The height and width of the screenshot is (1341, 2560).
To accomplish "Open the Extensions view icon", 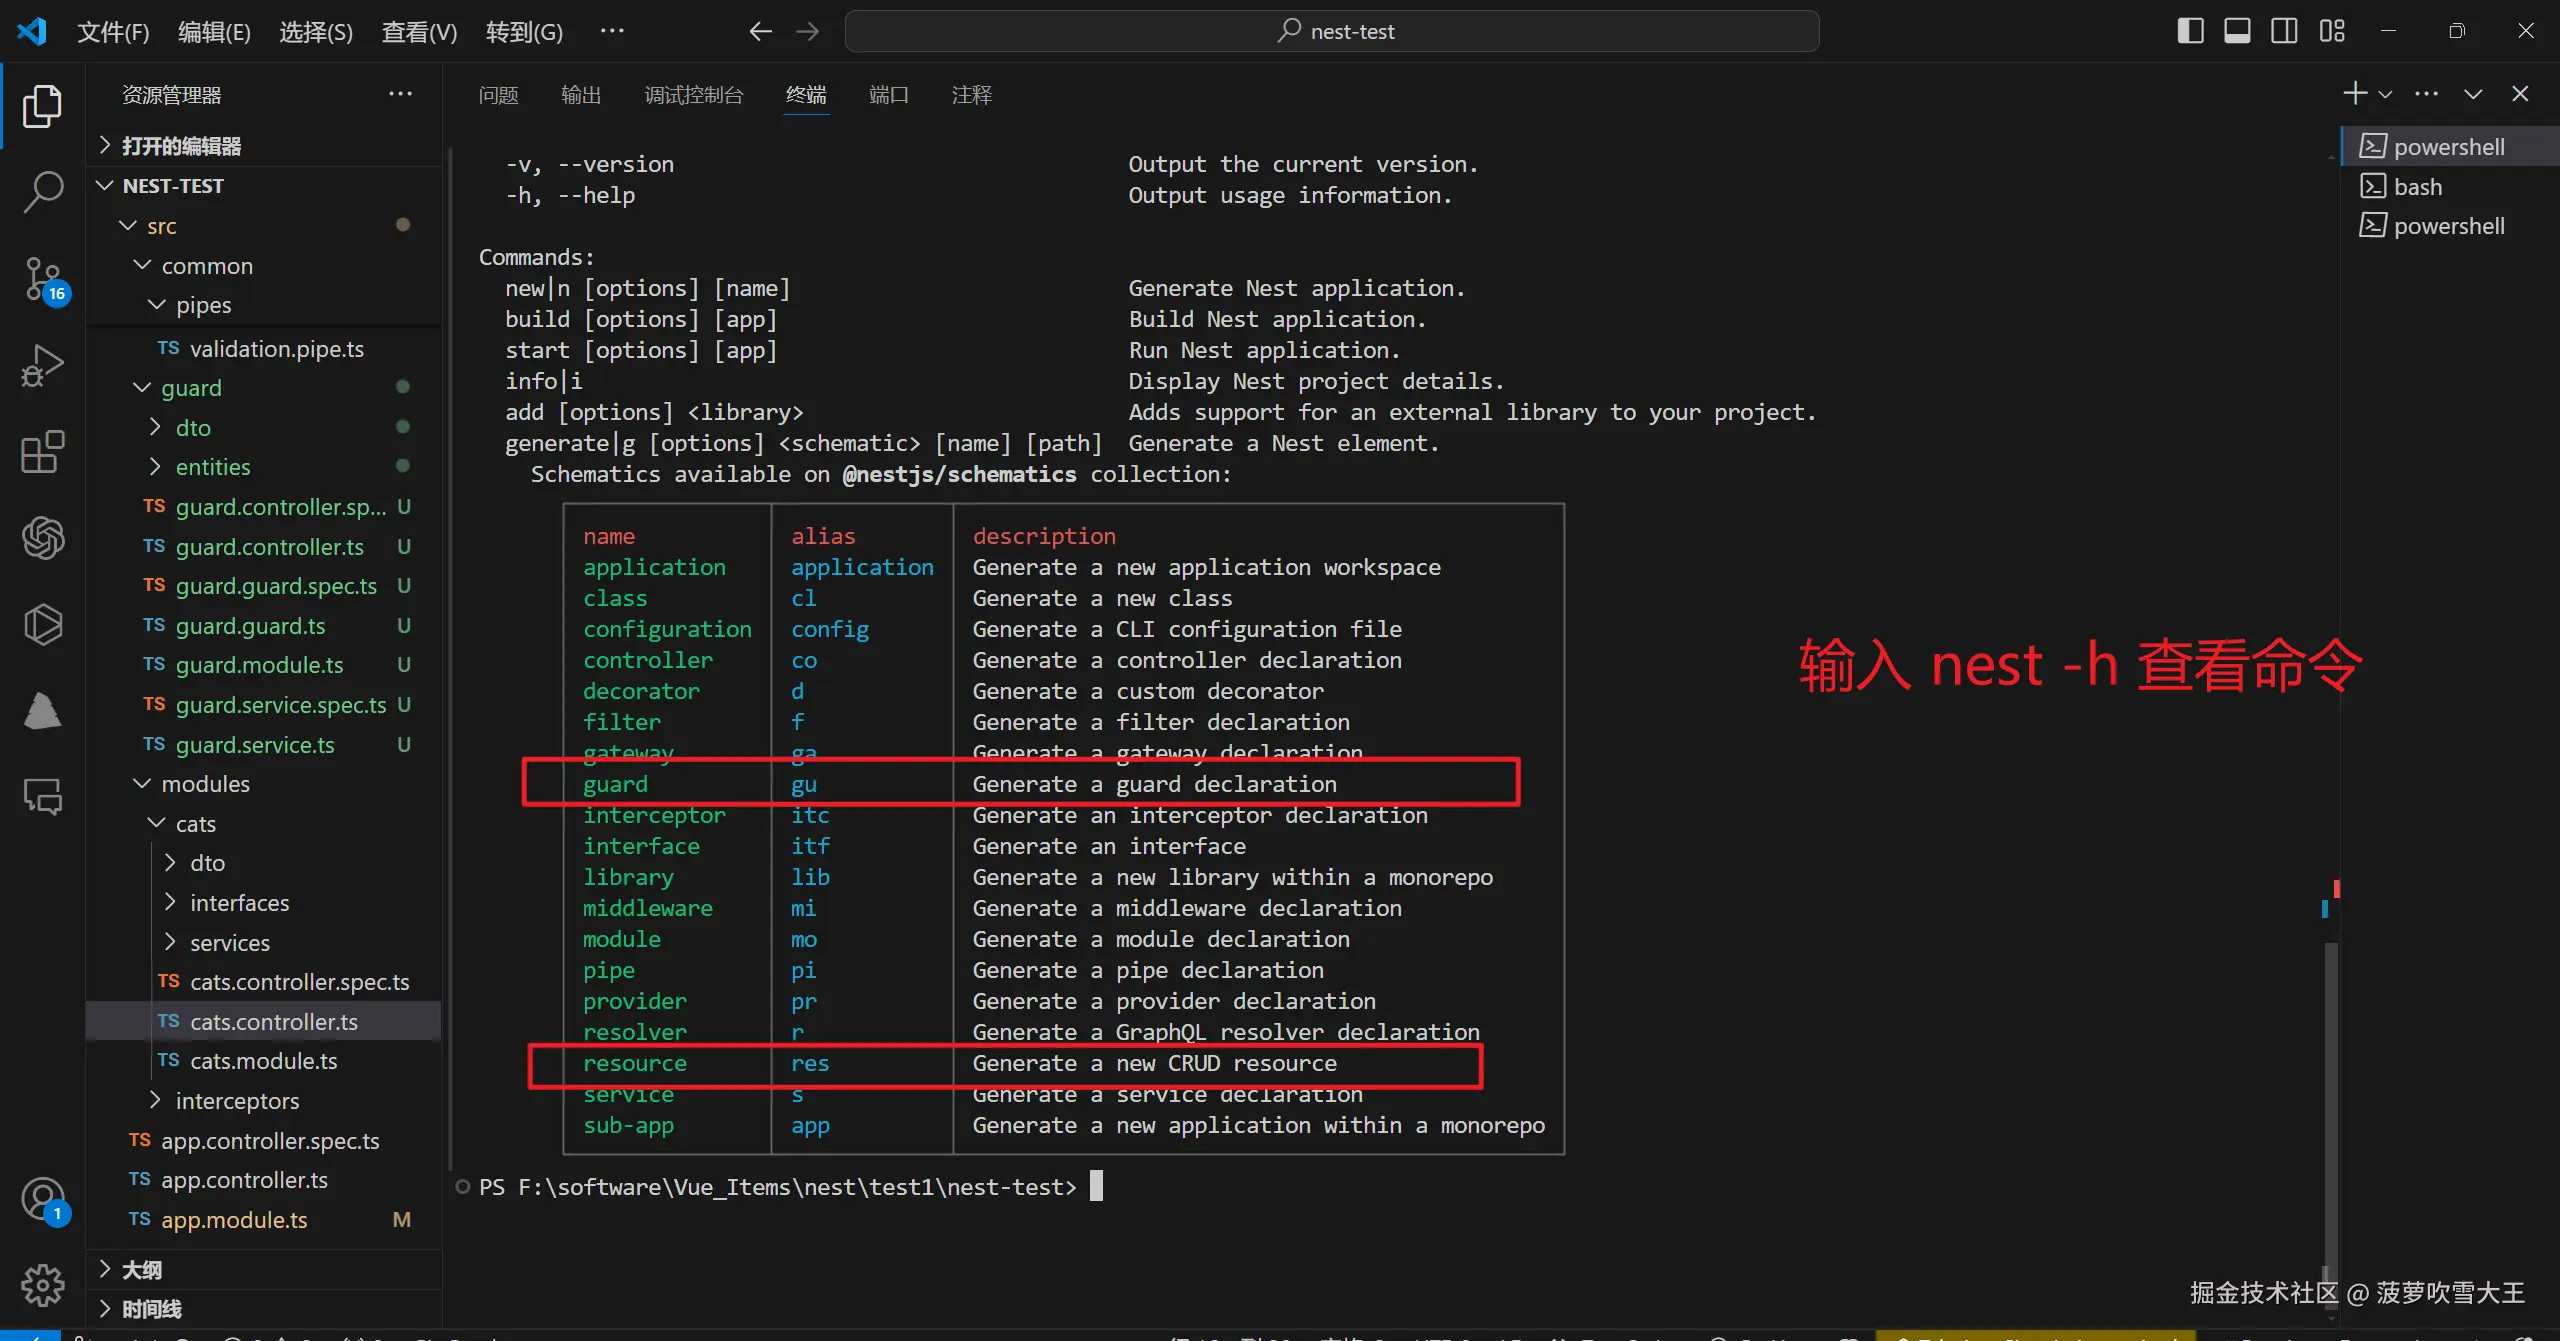I will pos(42,452).
